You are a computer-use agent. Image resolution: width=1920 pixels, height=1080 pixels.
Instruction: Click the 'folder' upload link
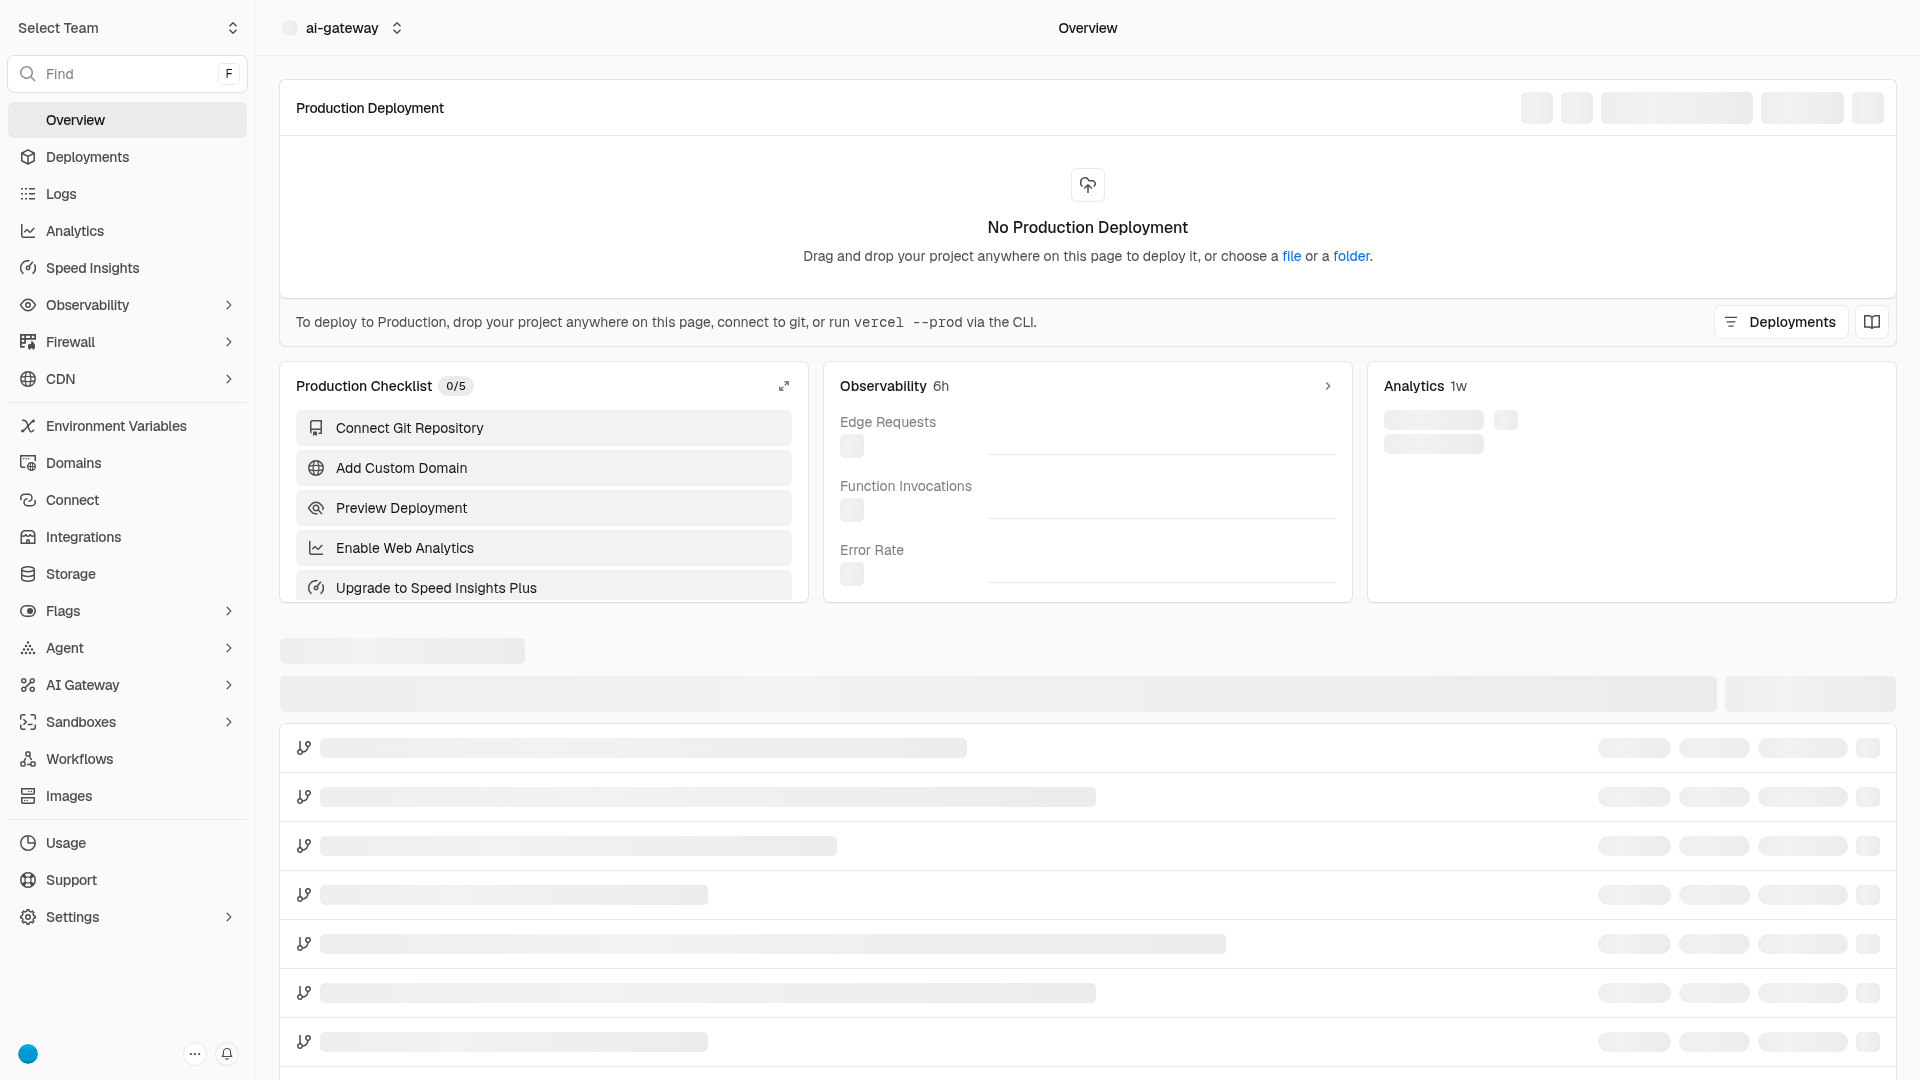coord(1351,256)
